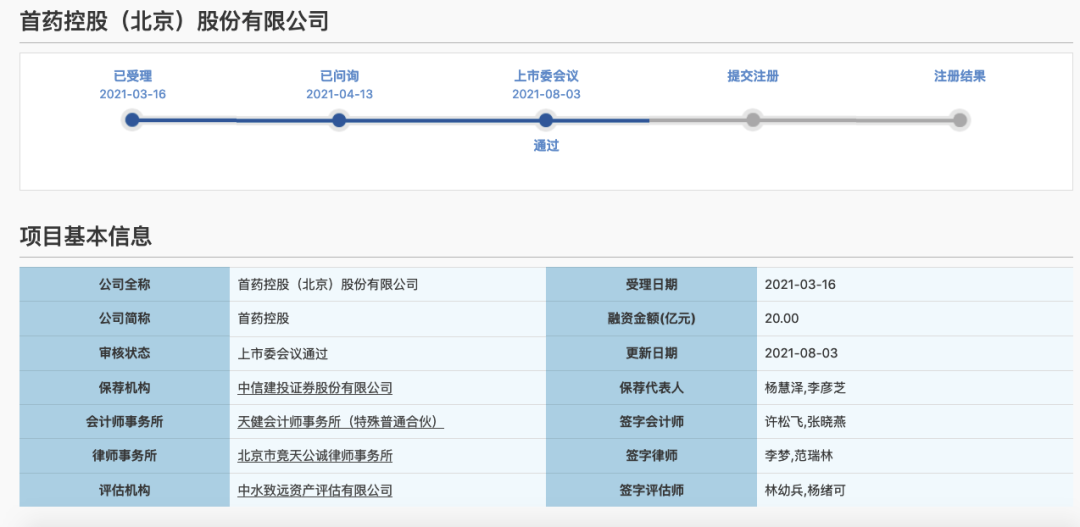Viewport: 1080px width, 527px height.
Task: Open appraiser link 中水致远资产评估有限公司
Action: pos(315,490)
